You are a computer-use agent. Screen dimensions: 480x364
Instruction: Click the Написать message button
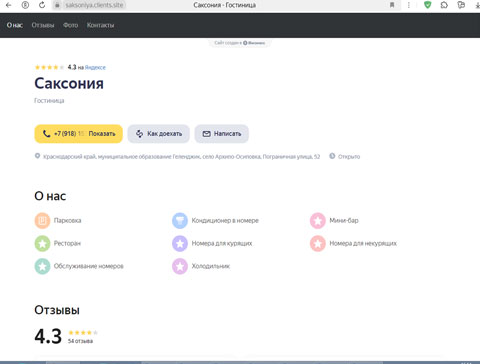pos(222,134)
